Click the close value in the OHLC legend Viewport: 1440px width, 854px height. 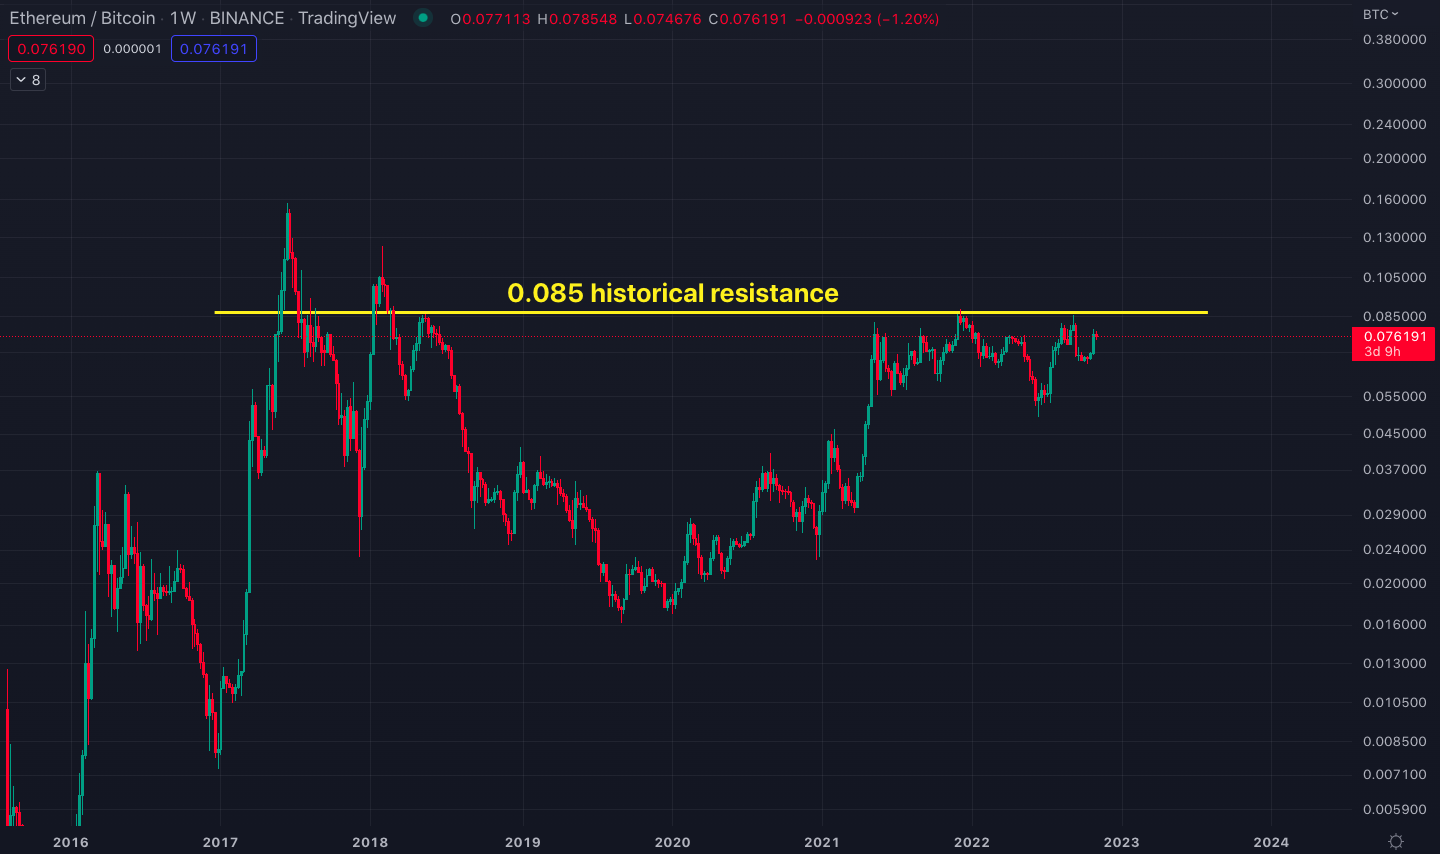[x=748, y=19]
